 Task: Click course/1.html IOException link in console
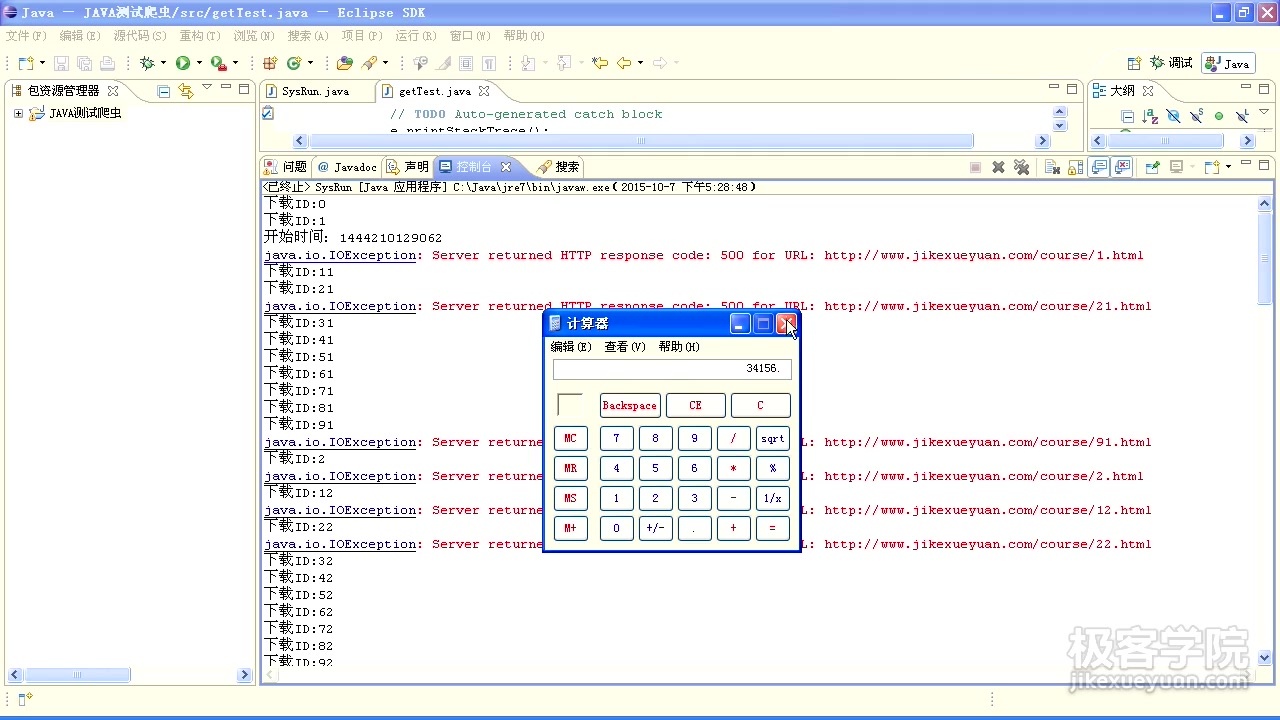tap(341, 255)
